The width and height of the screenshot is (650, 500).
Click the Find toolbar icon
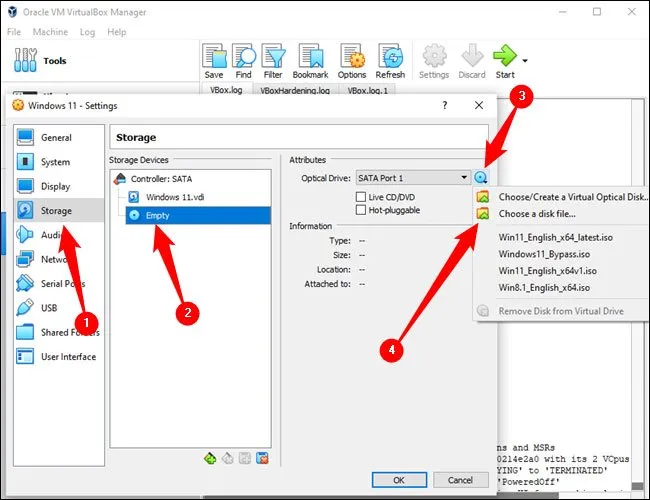click(243, 60)
